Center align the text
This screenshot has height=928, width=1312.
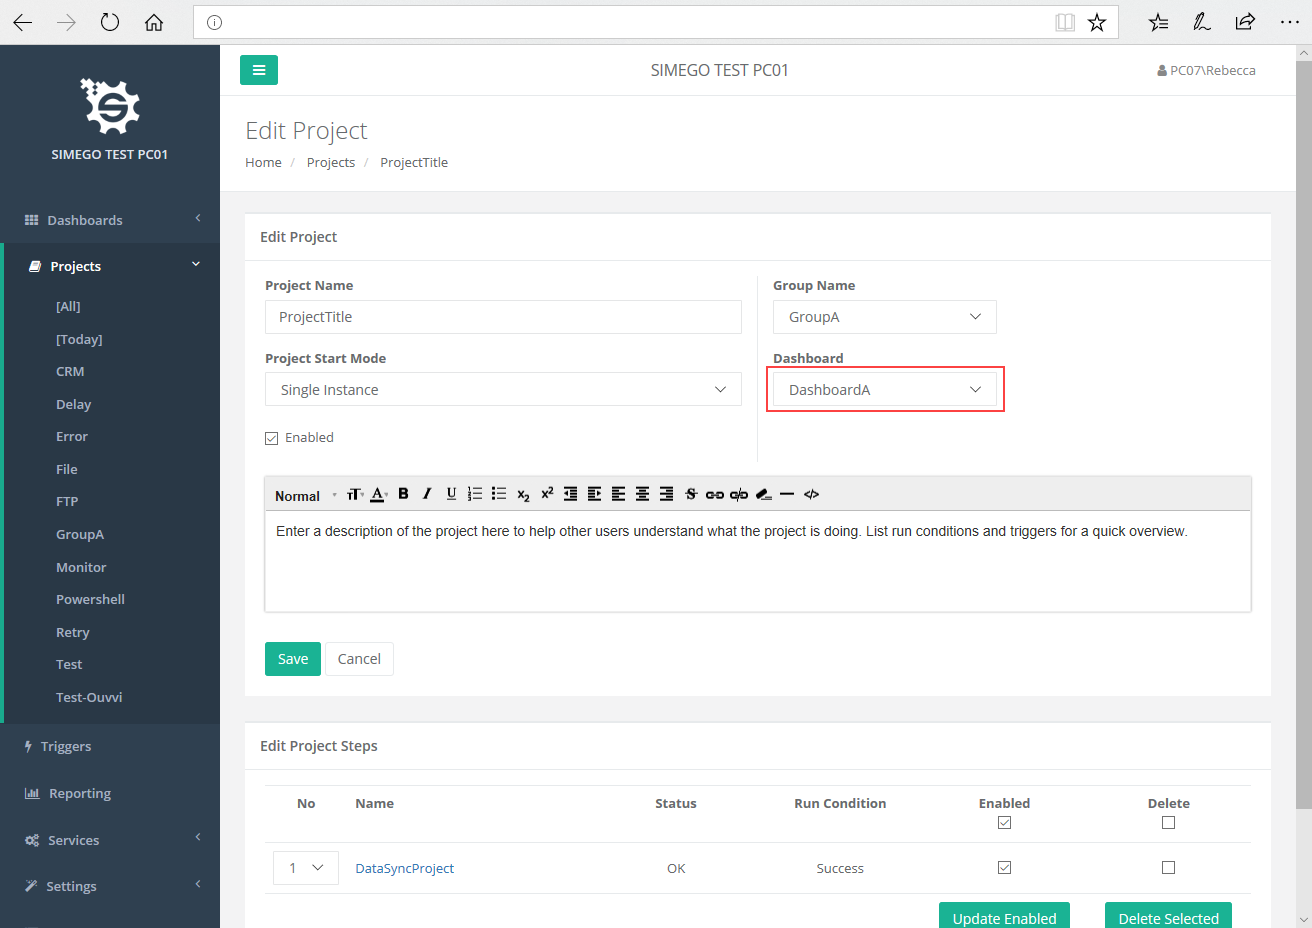point(643,494)
